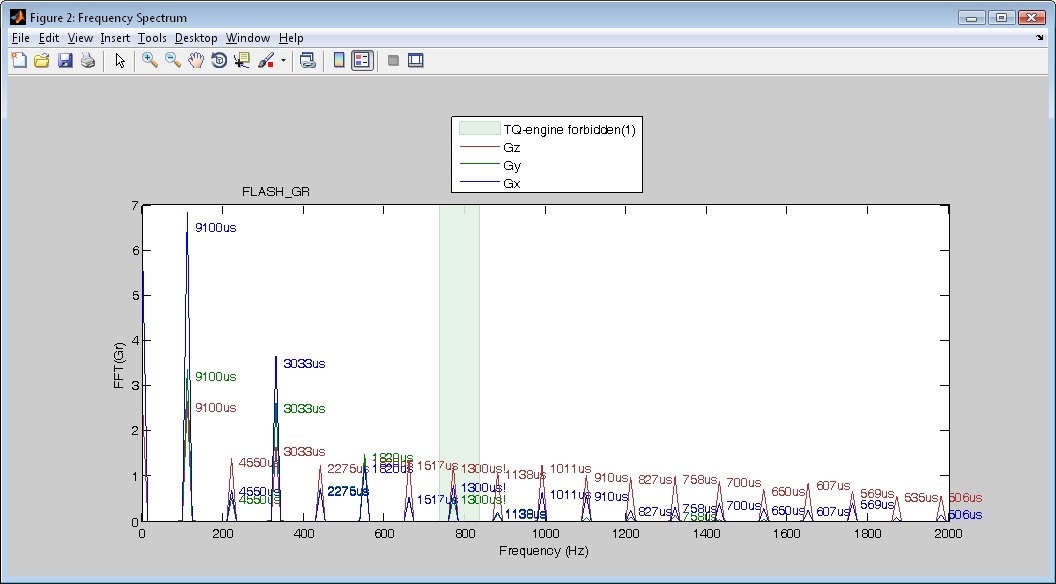
Task: Open the Brush tool color dropdown arrow
Action: (x=283, y=60)
